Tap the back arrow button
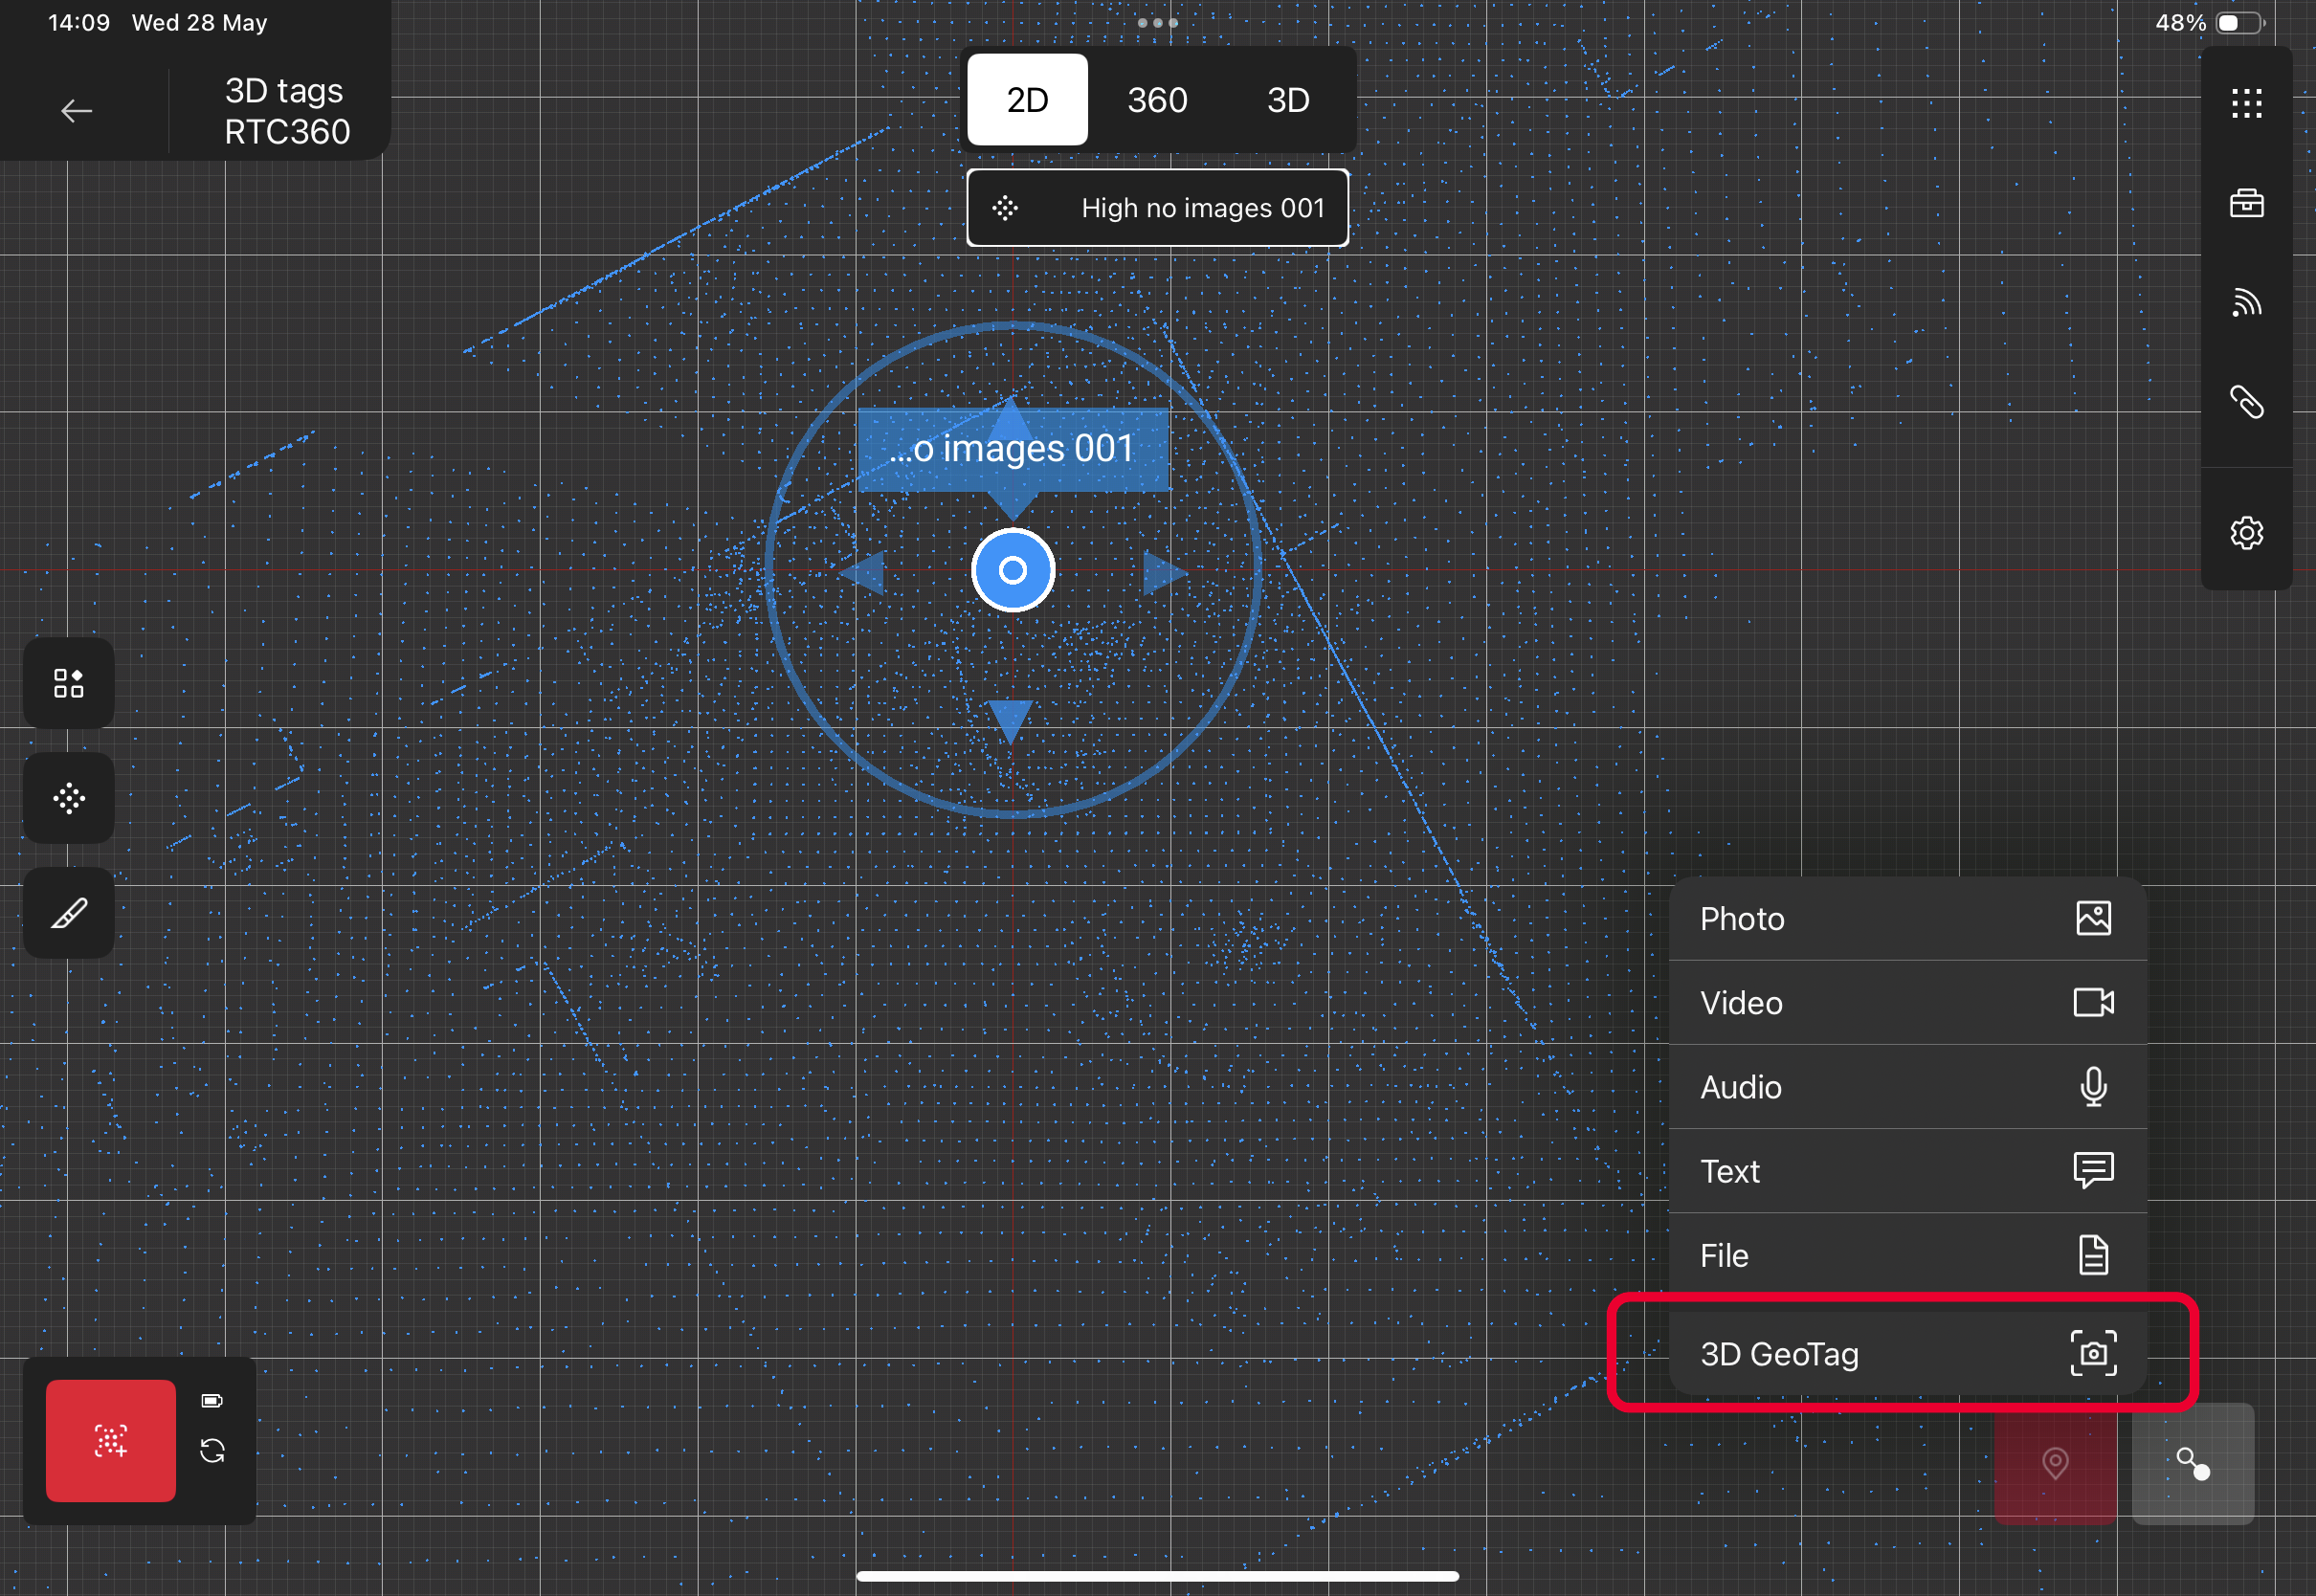Screen dimensions: 2316x1596 (x=77, y=111)
